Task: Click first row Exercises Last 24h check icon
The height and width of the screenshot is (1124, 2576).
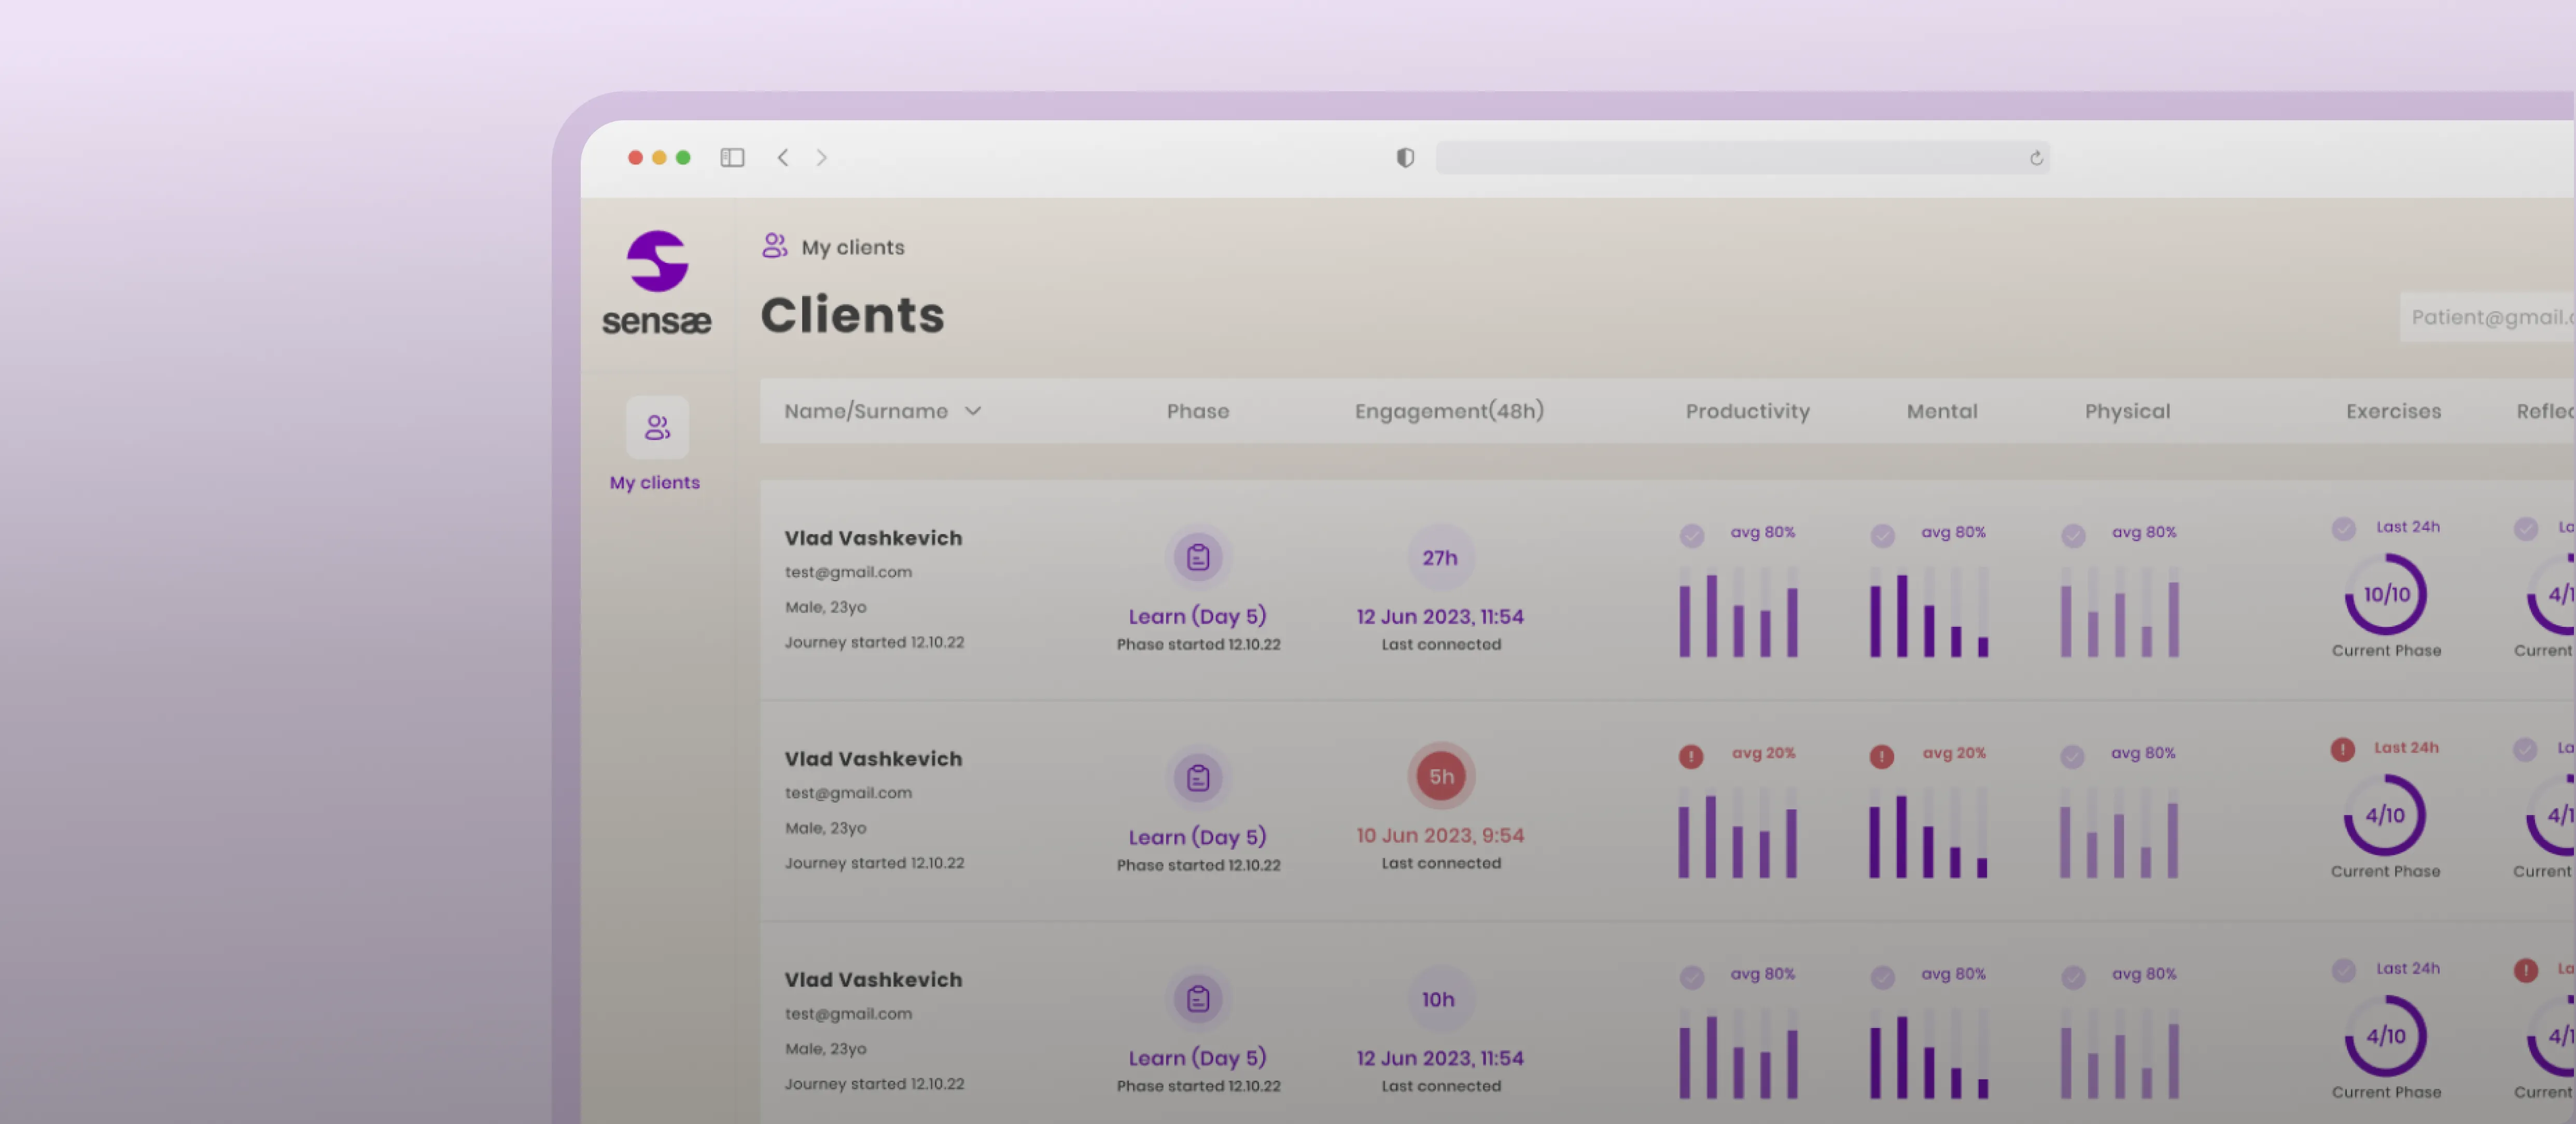Action: [x=2344, y=529]
